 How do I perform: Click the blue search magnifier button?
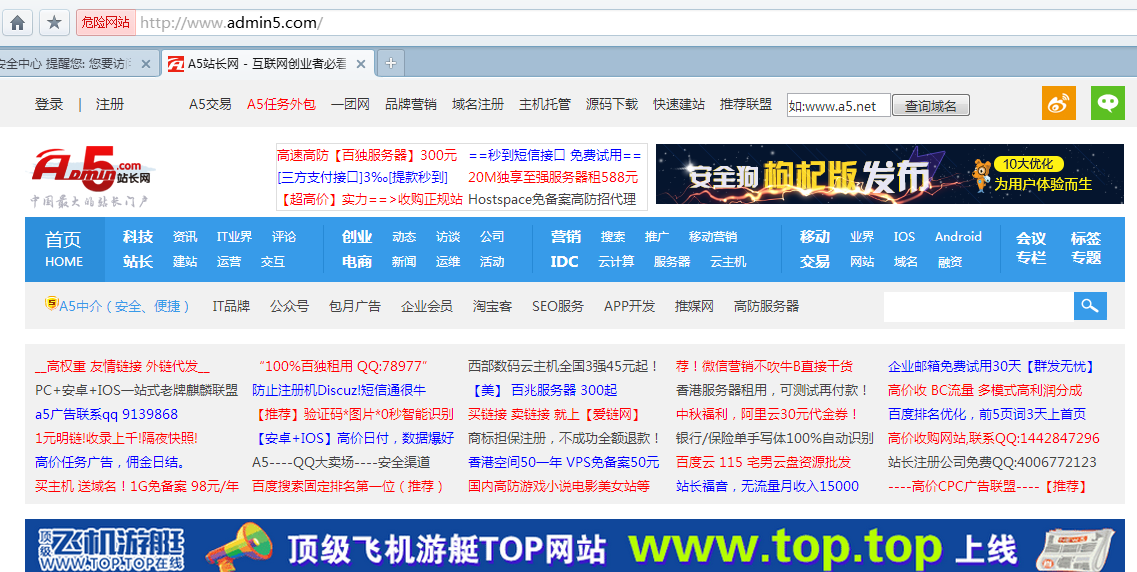tap(1090, 306)
